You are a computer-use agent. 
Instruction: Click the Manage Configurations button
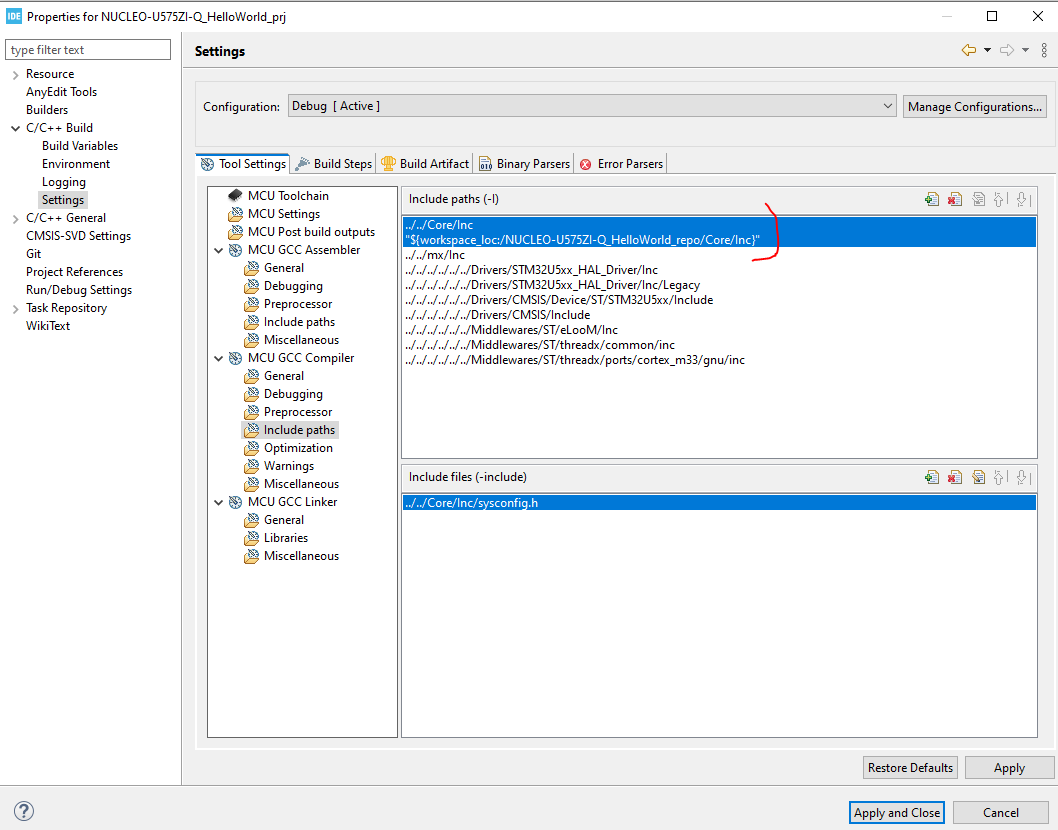coord(974,106)
